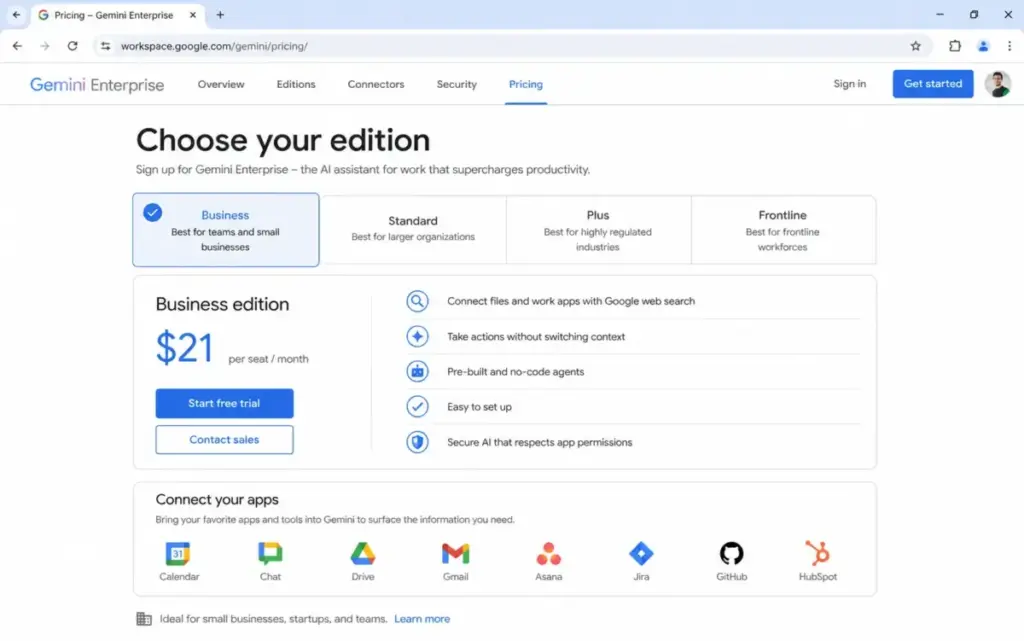Open the Chrome three-dot menu
The height and width of the screenshot is (641, 1024).
[1010, 46]
